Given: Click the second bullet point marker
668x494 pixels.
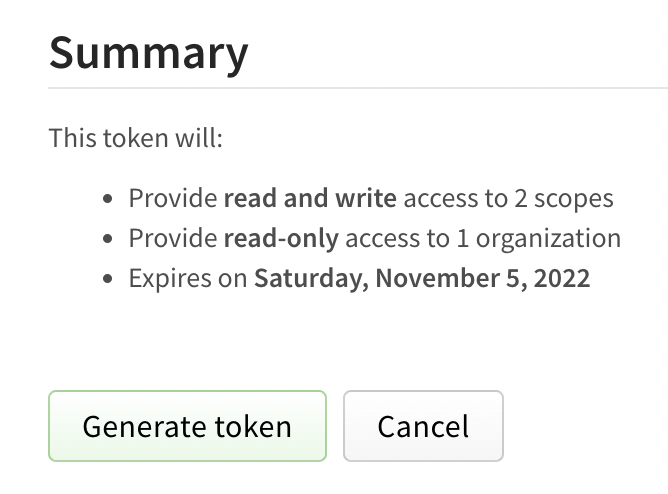Looking at the screenshot, I should pyautogui.click(x=108, y=239).
